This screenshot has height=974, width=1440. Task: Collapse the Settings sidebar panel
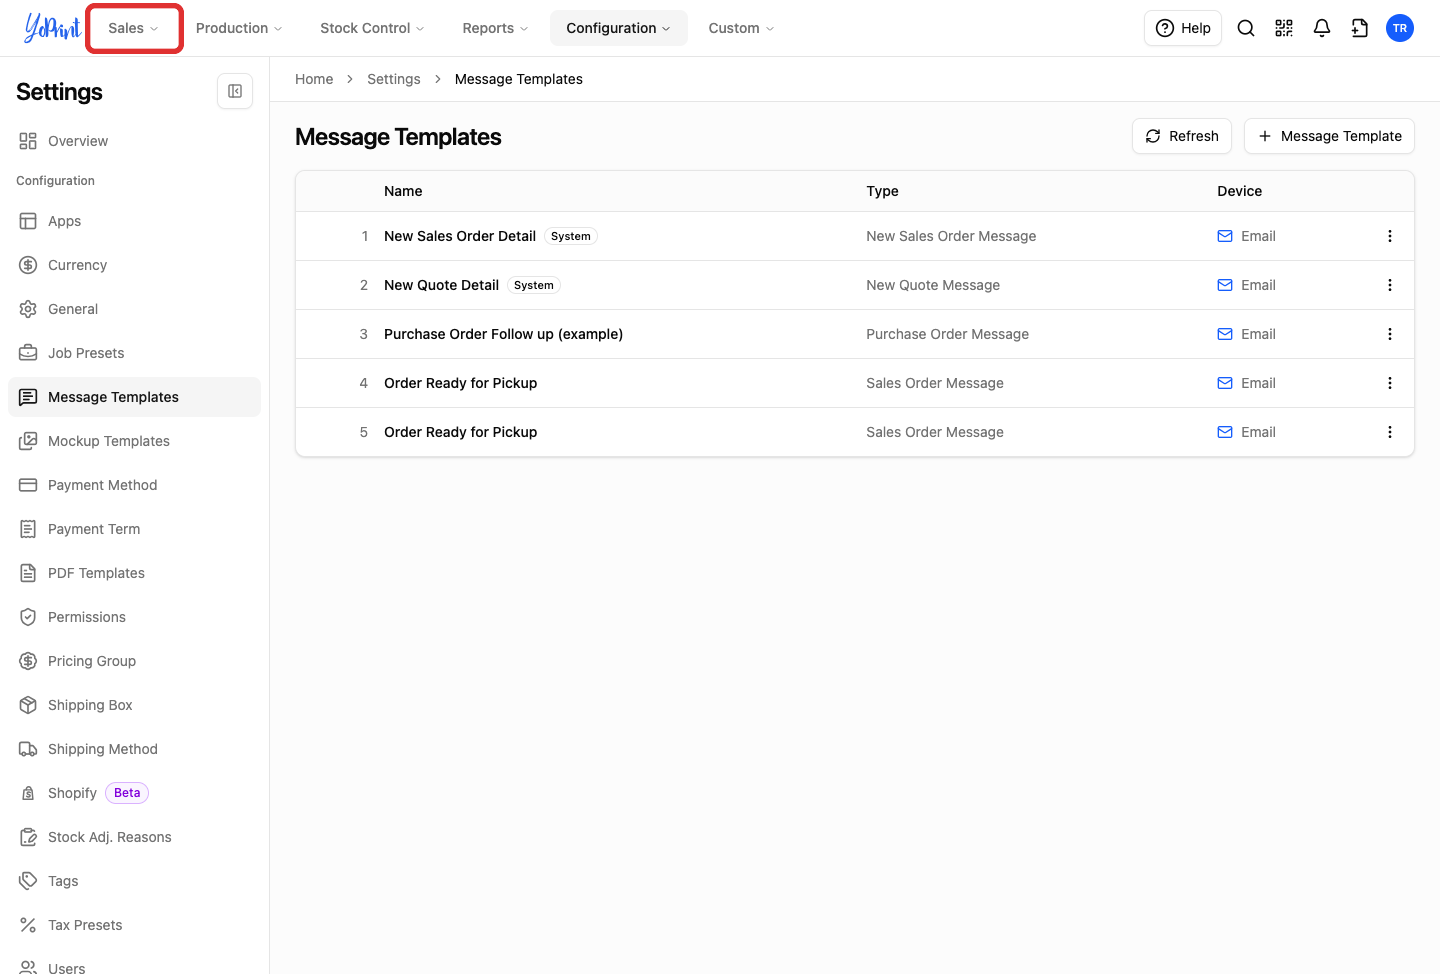click(235, 91)
